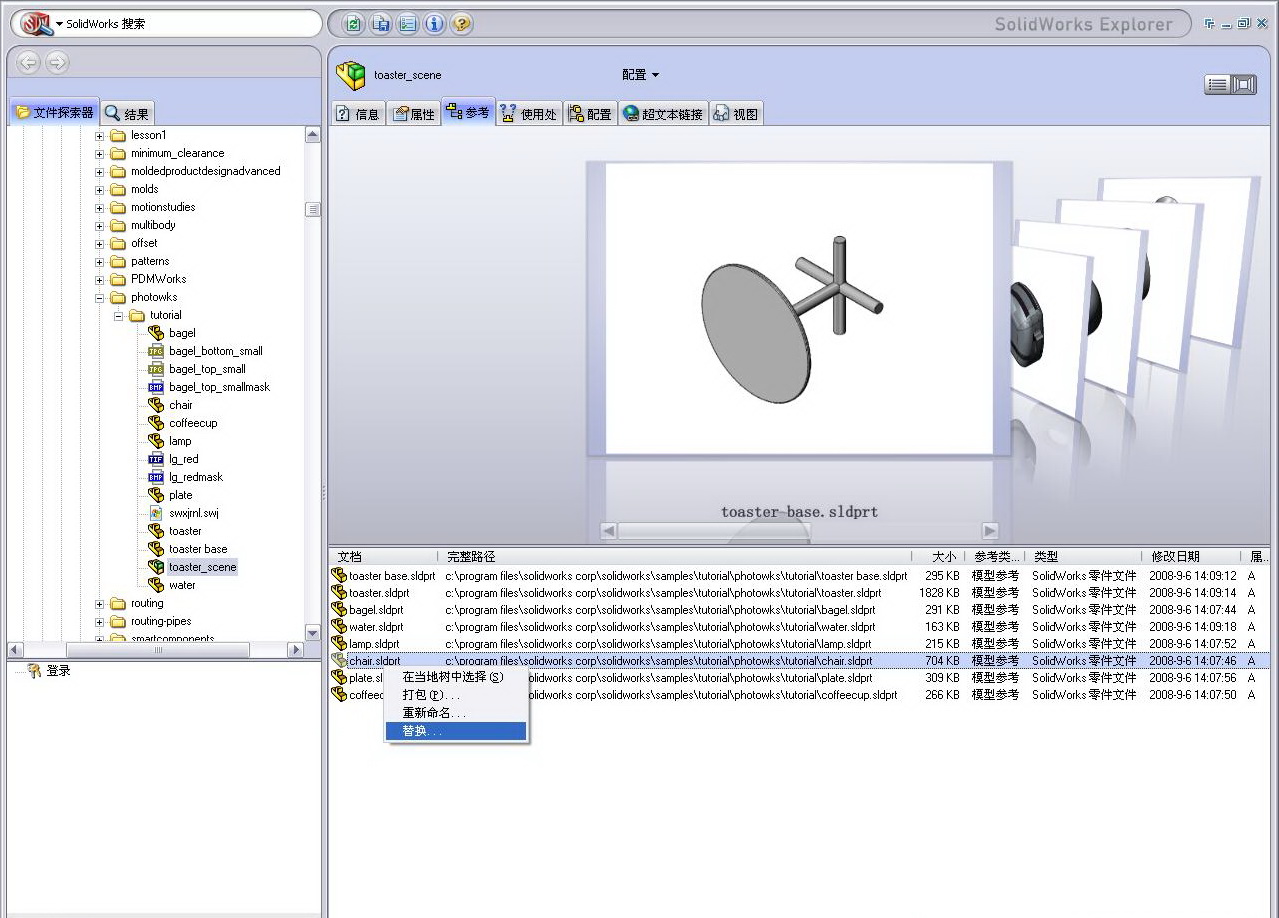Click the 登录 login item
Screen dimensions: 1279x918
click(58, 671)
